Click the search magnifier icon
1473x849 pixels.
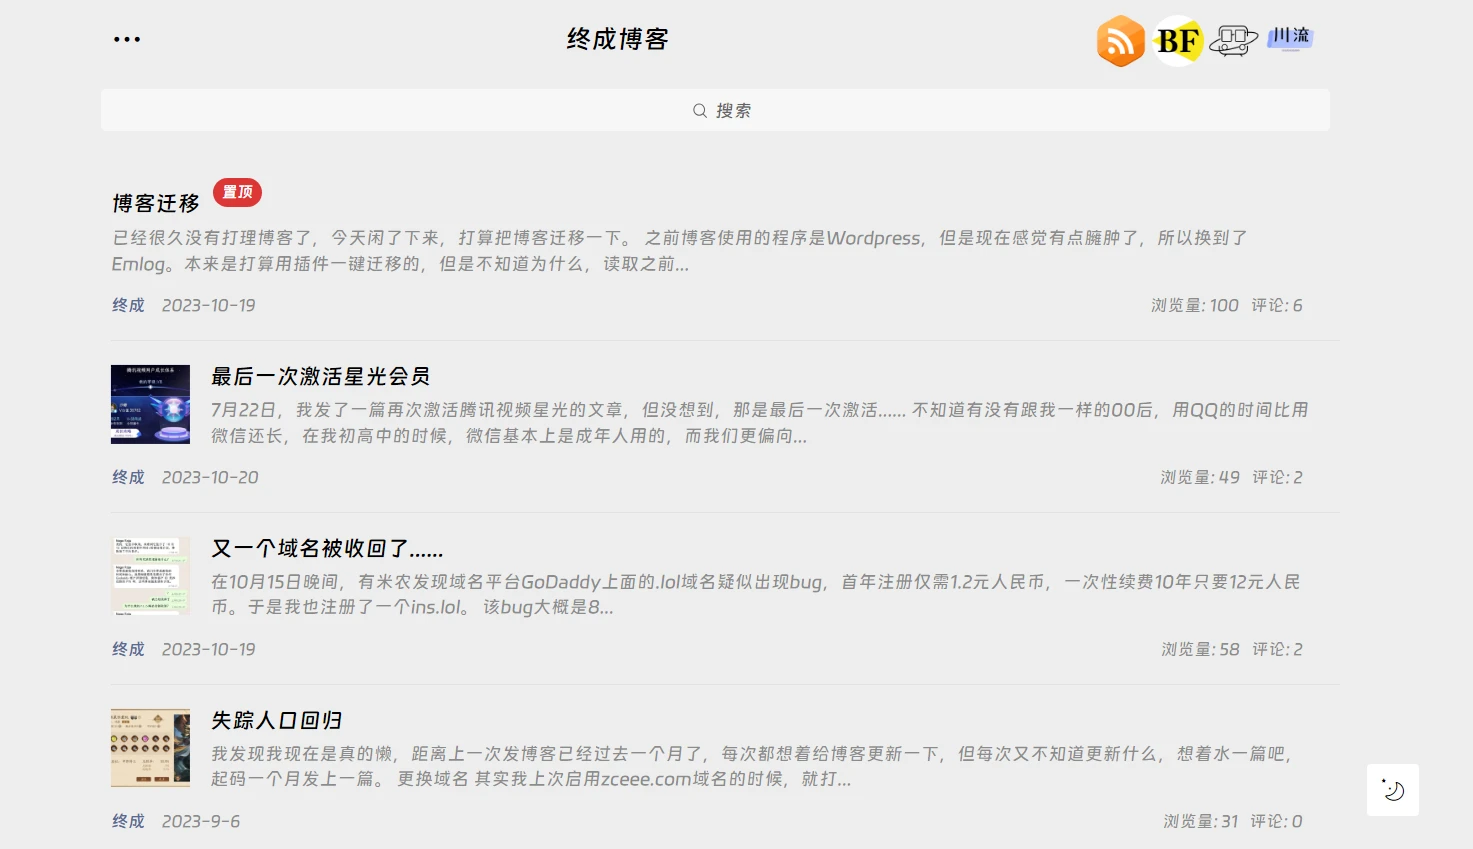click(x=700, y=111)
